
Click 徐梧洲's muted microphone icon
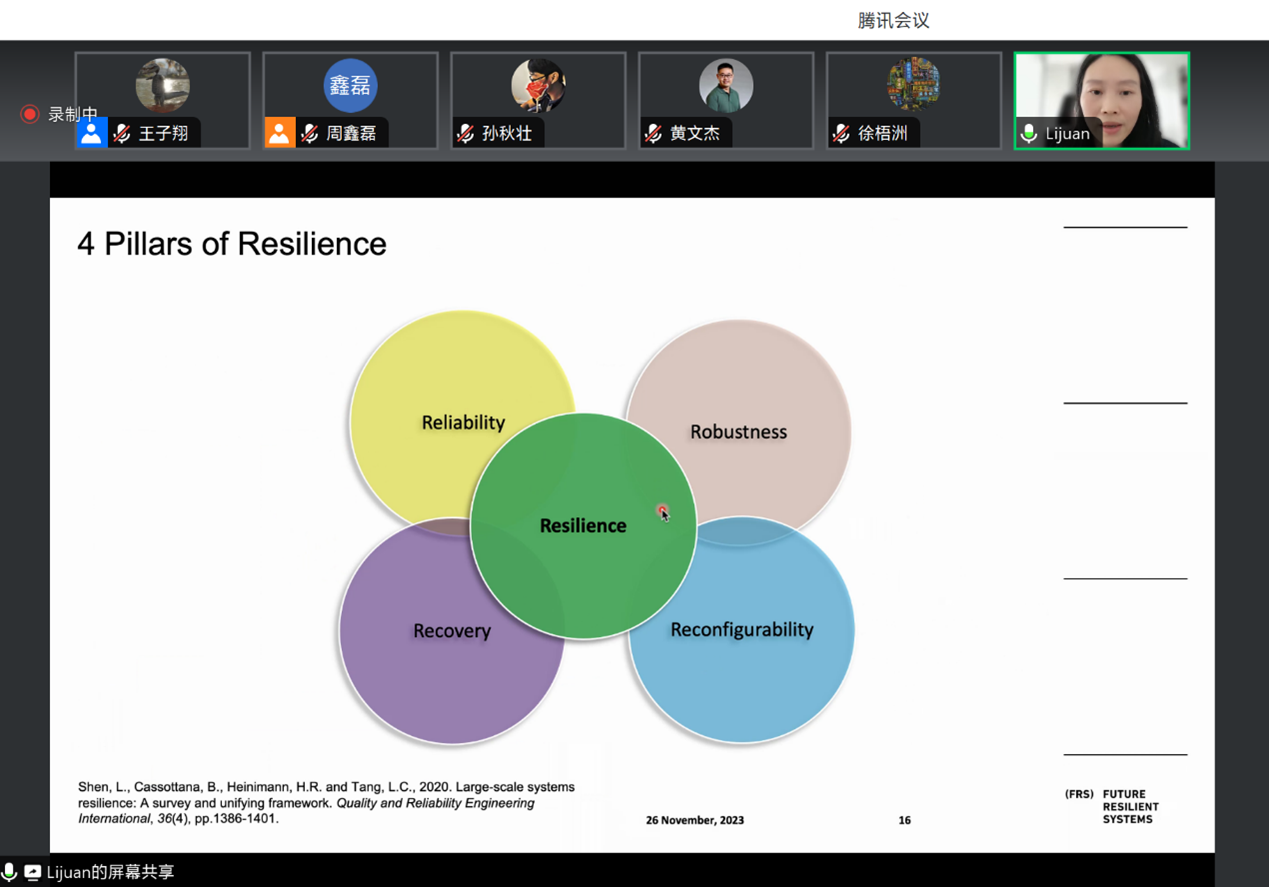(x=842, y=133)
